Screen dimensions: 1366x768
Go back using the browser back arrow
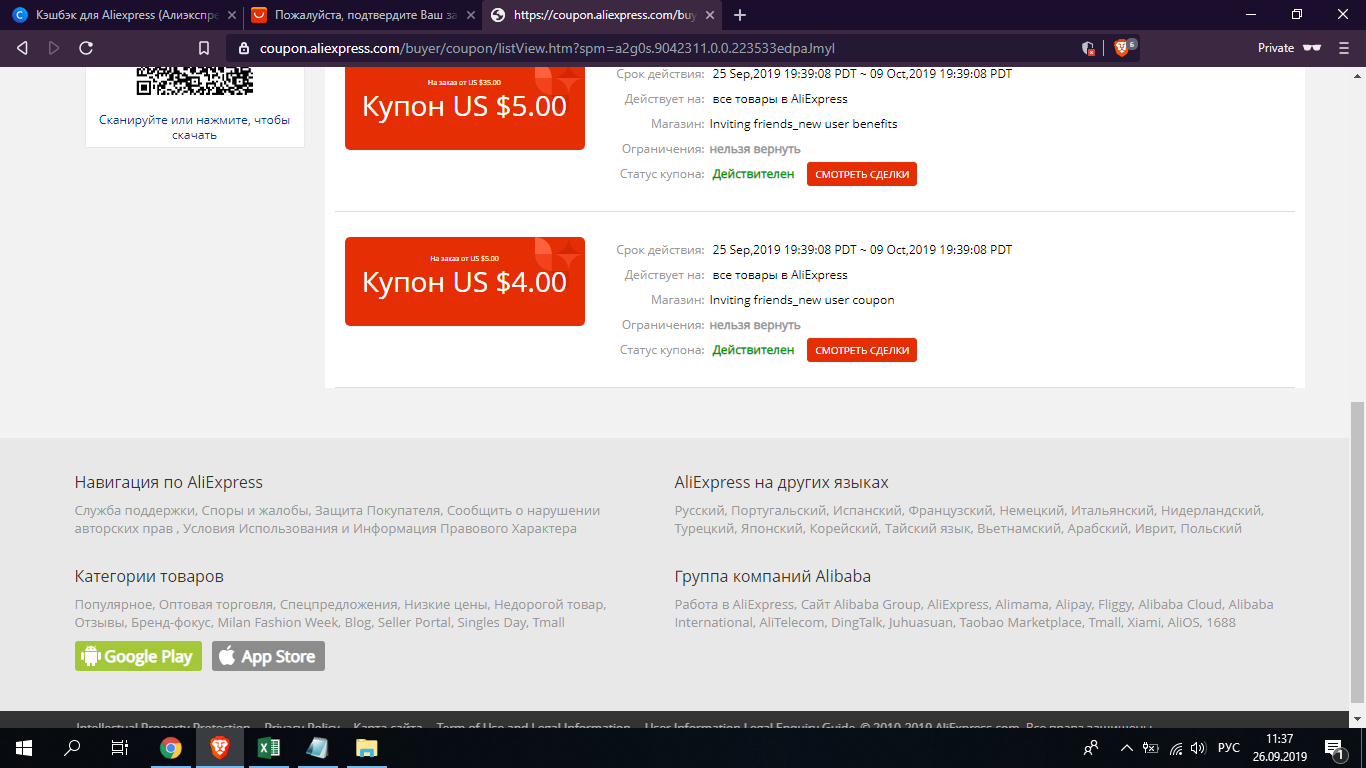(22, 48)
